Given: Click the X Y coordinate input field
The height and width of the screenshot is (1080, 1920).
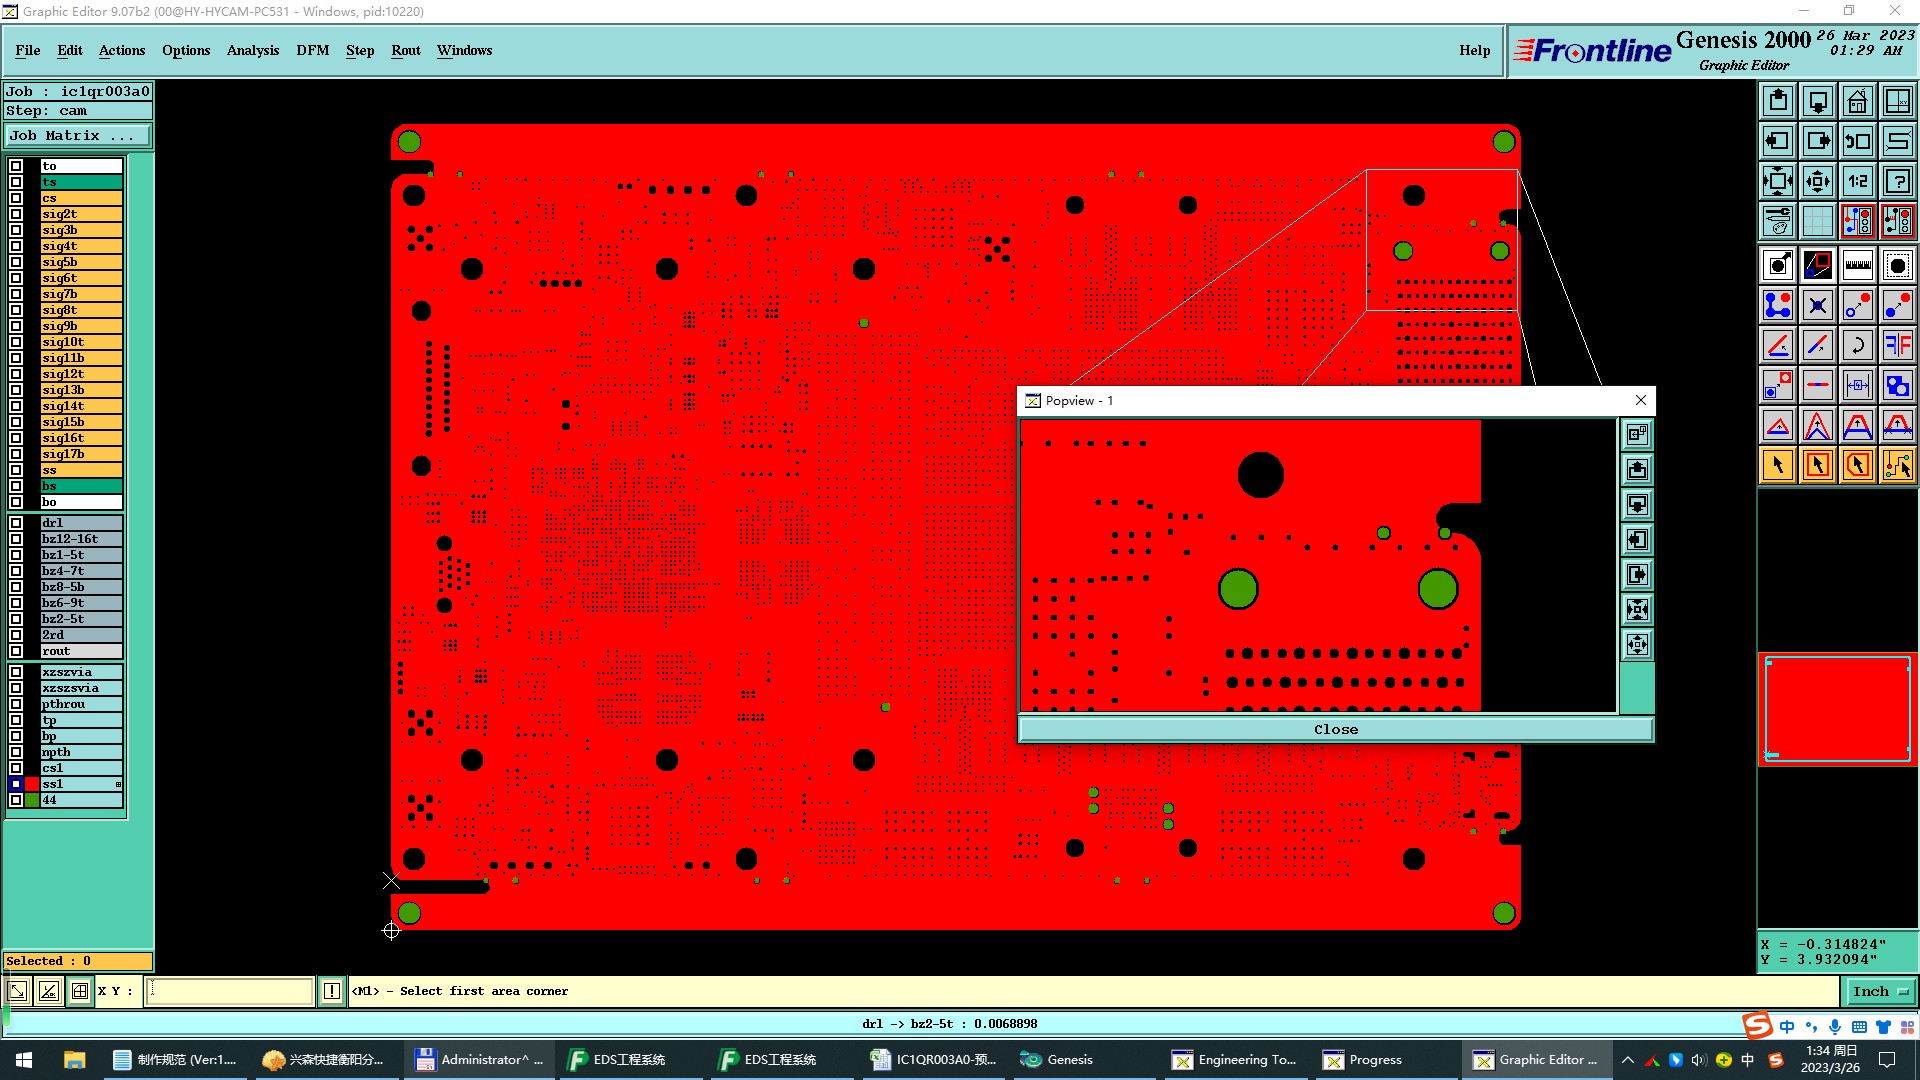Looking at the screenshot, I should coord(230,991).
